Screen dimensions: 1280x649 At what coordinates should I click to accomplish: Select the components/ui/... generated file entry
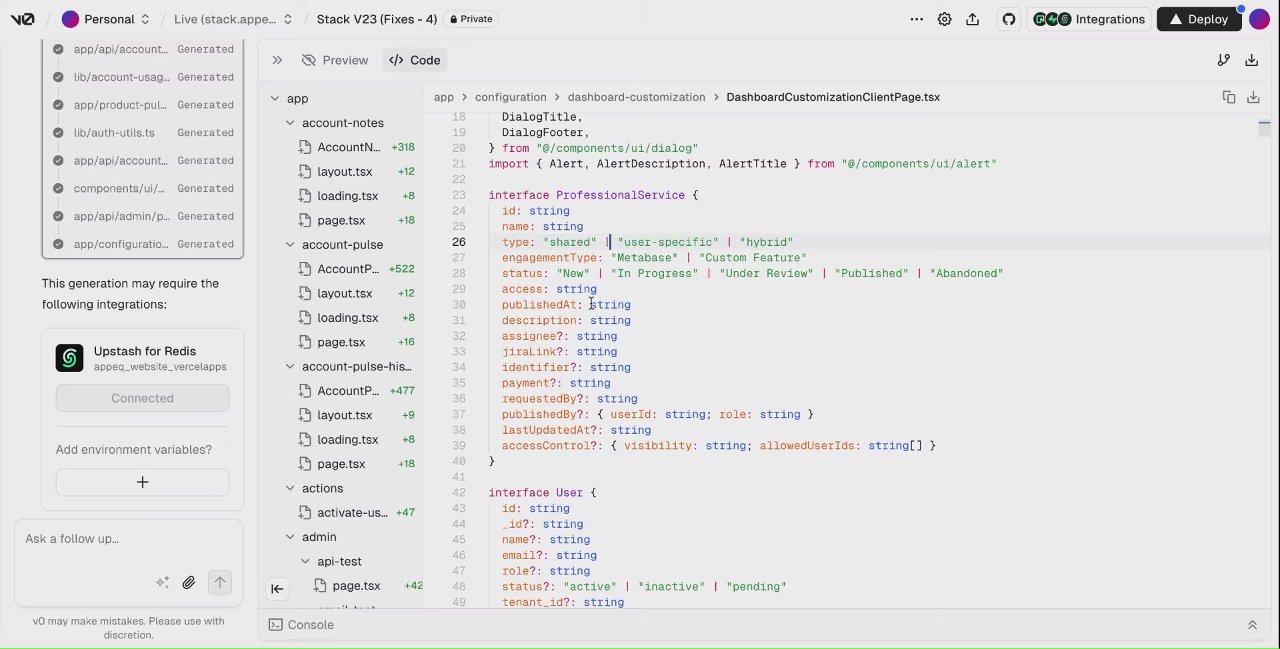pyautogui.click(x=143, y=188)
